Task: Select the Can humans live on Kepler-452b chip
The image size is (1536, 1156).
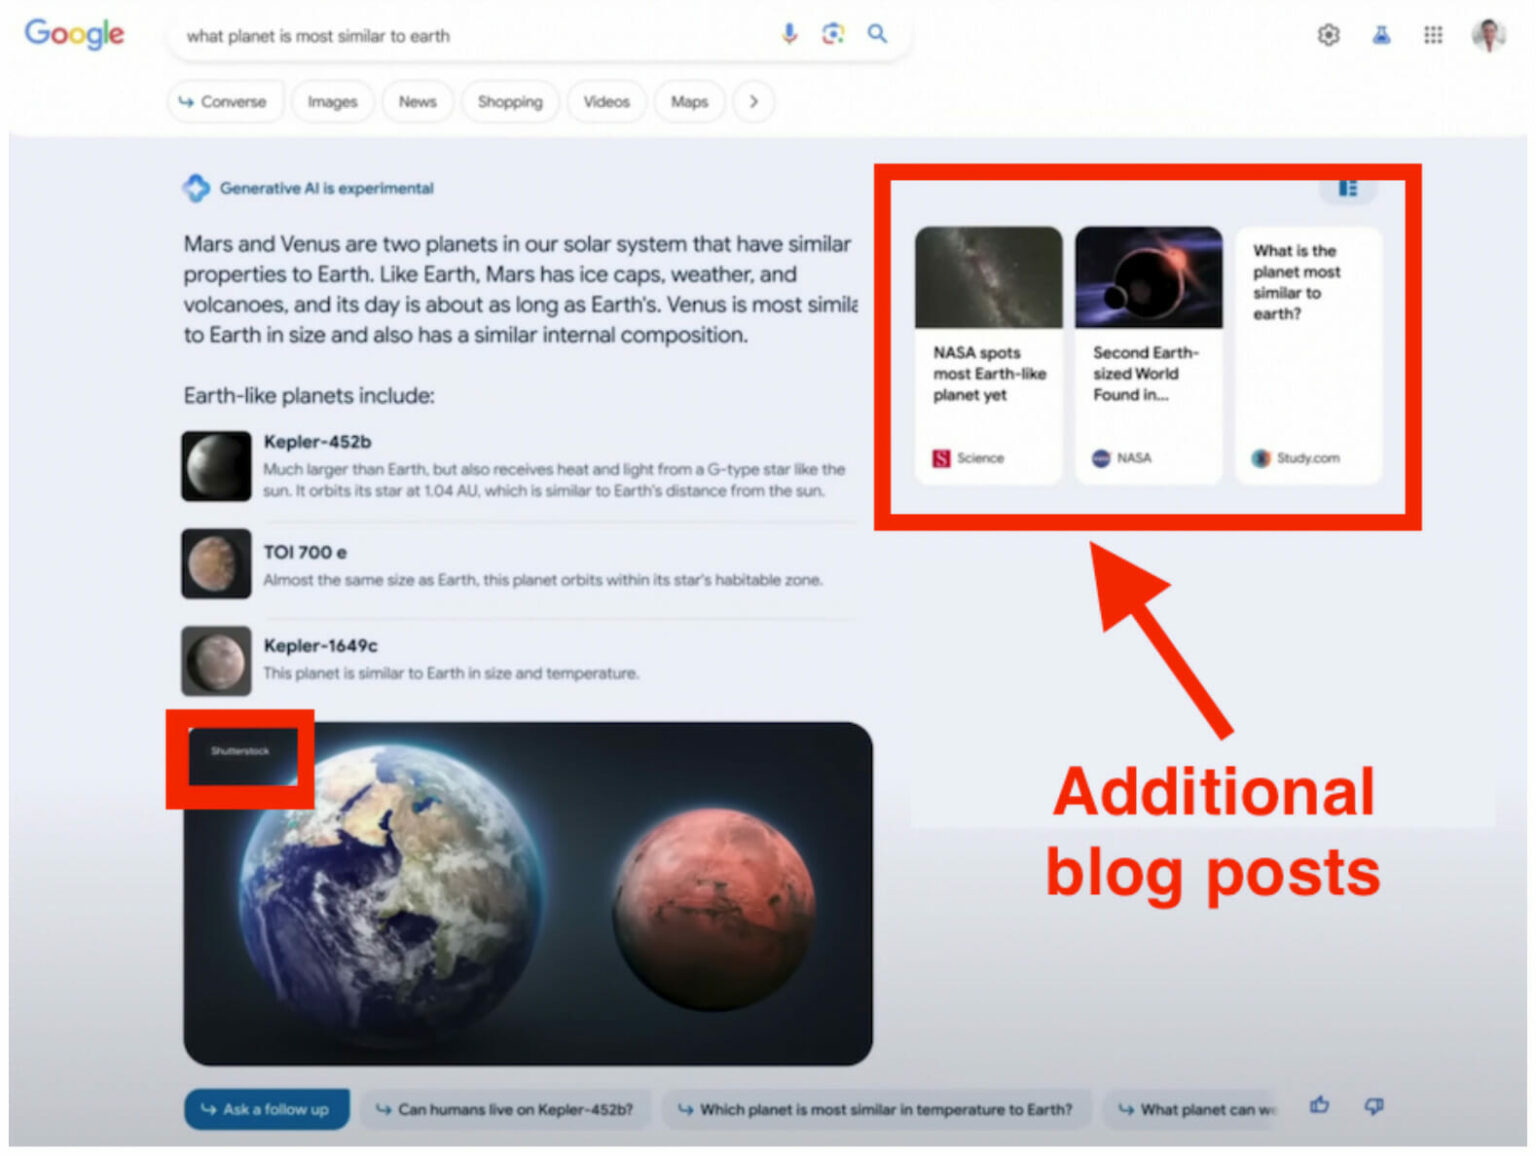Action: pyautogui.click(x=505, y=1109)
